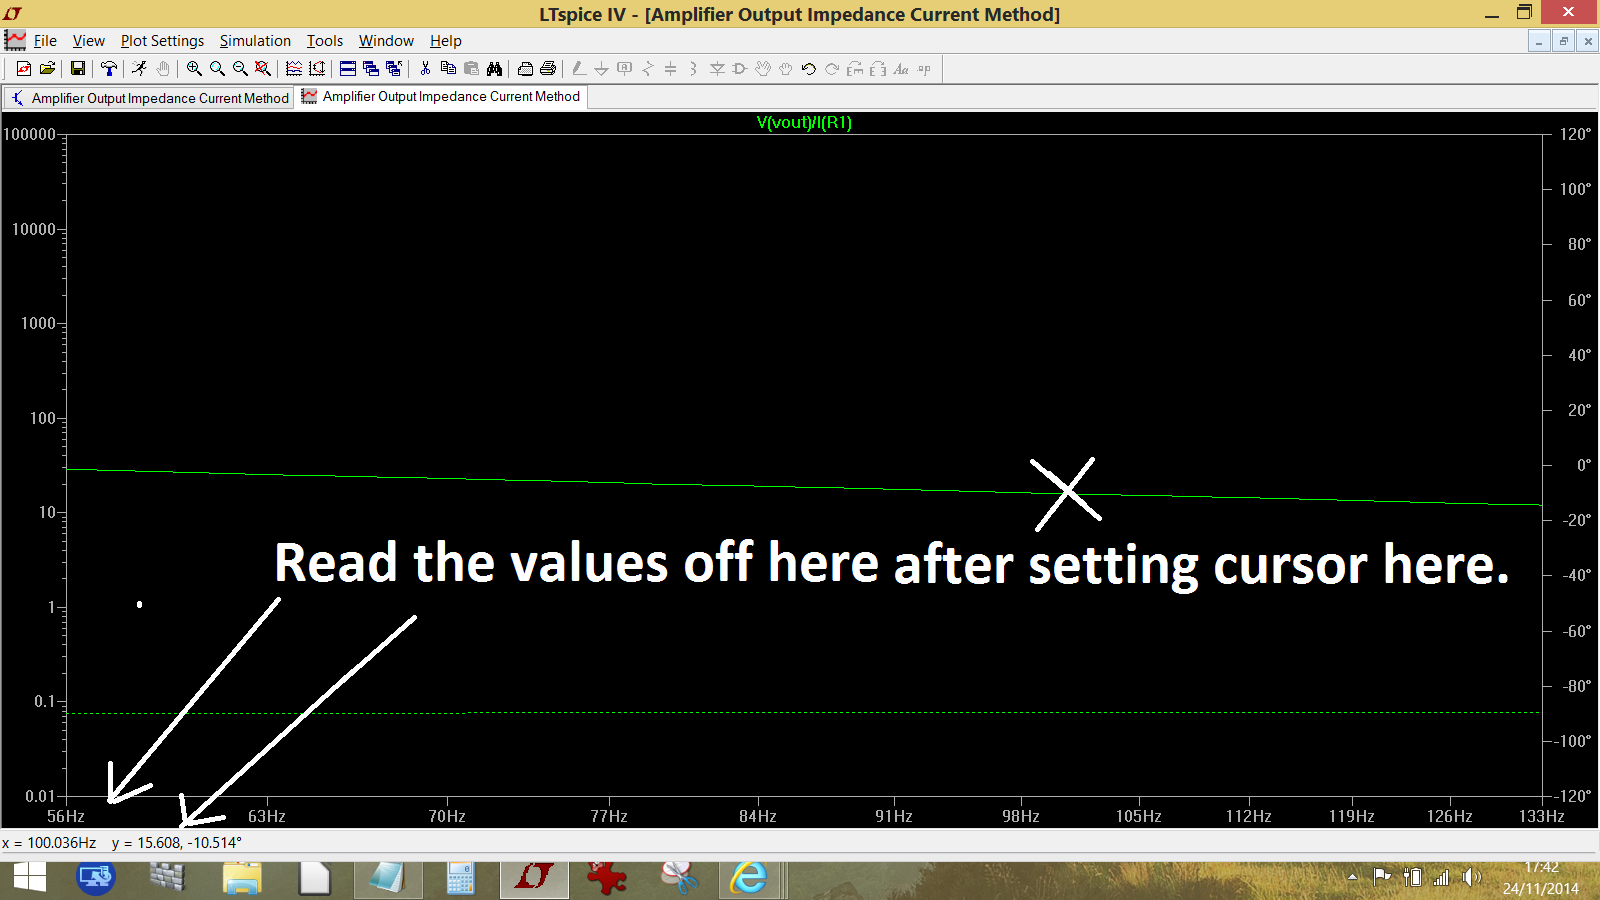Click the Text 'Aa' toolbar icon

pos(901,68)
